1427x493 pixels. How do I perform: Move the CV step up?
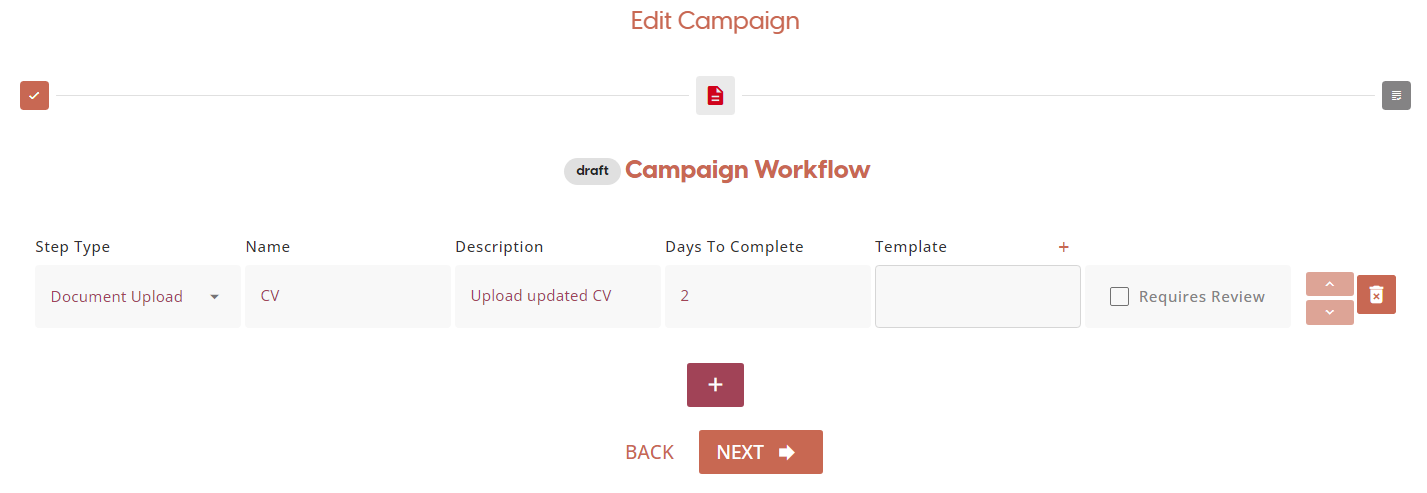tap(1329, 284)
